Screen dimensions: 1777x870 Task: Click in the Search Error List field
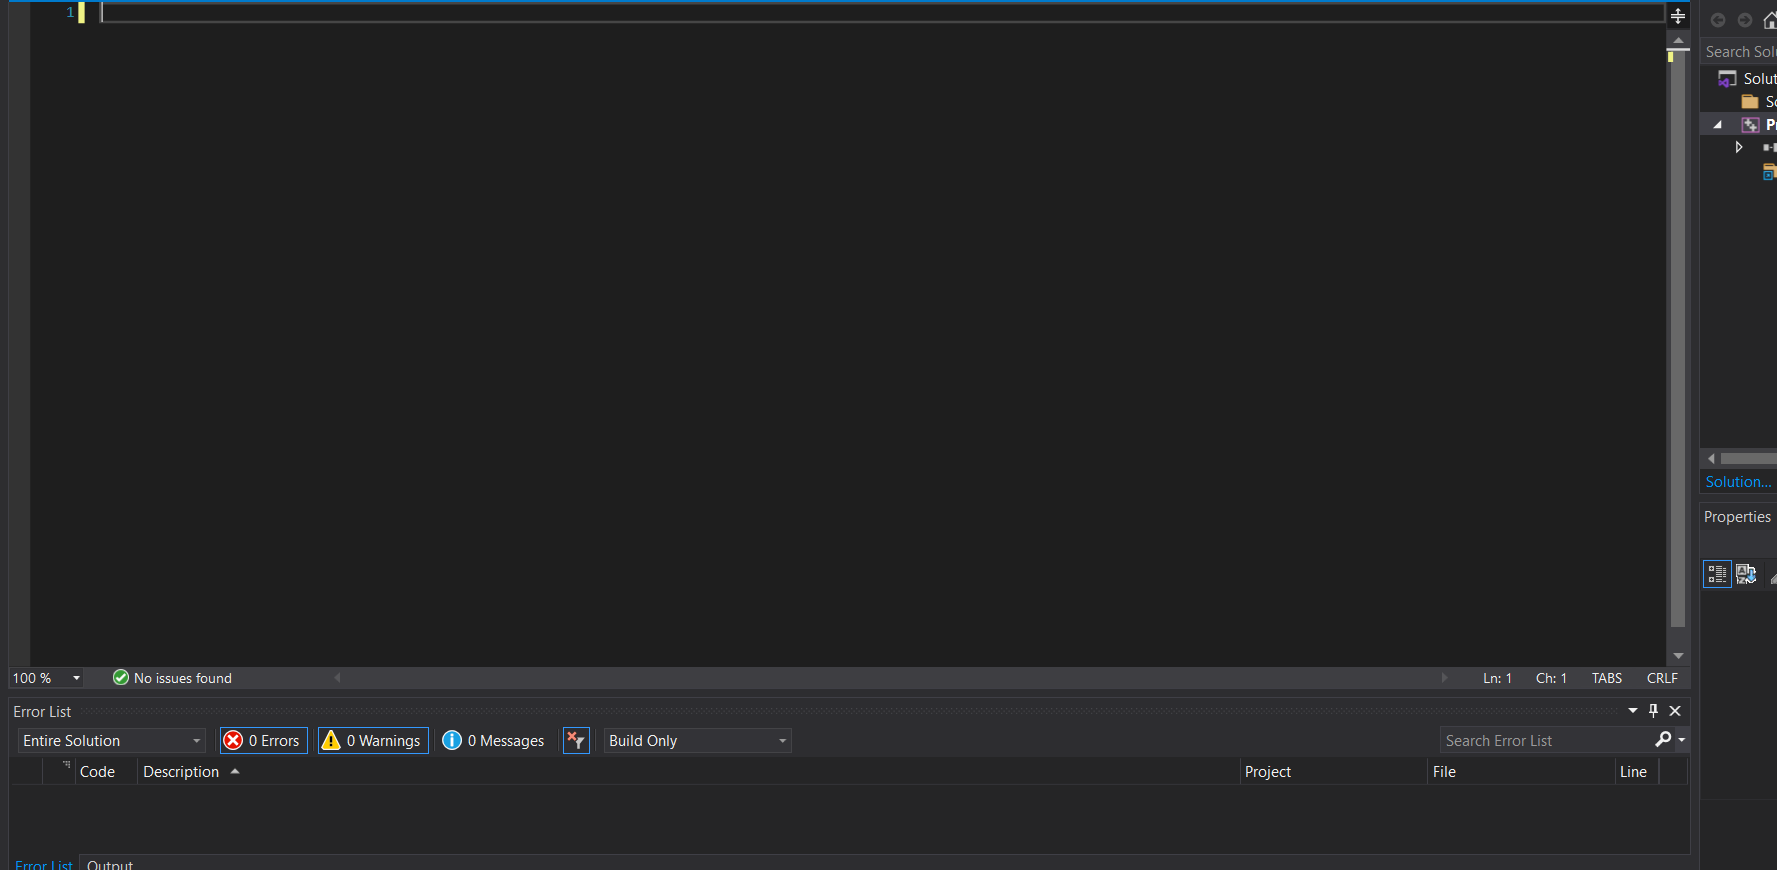tap(1545, 740)
